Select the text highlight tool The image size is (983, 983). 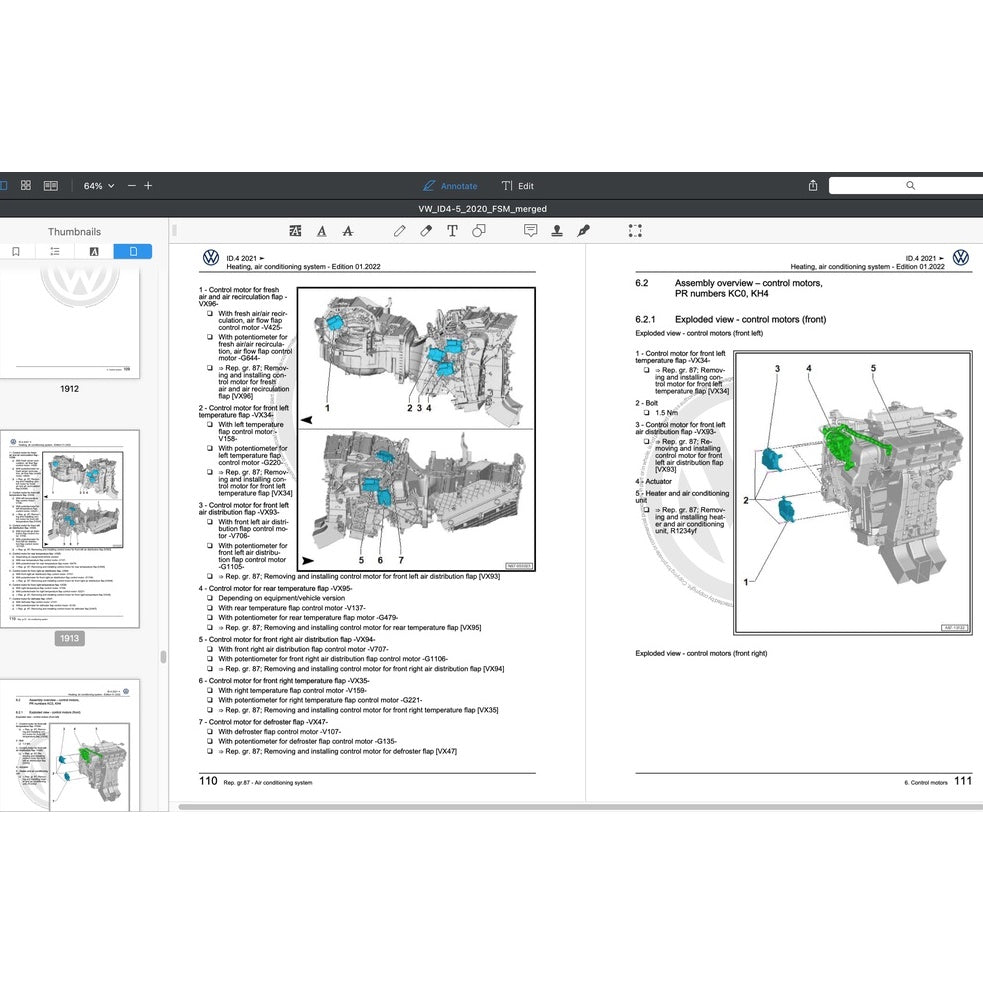295,231
